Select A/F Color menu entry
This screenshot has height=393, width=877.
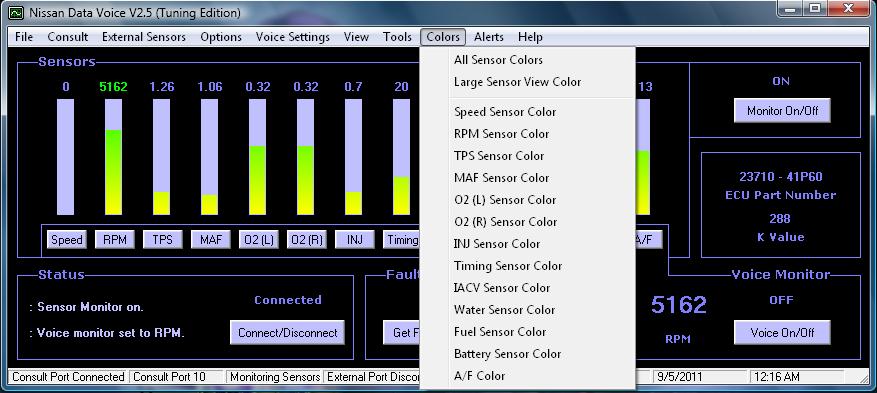(x=527, y=376)
